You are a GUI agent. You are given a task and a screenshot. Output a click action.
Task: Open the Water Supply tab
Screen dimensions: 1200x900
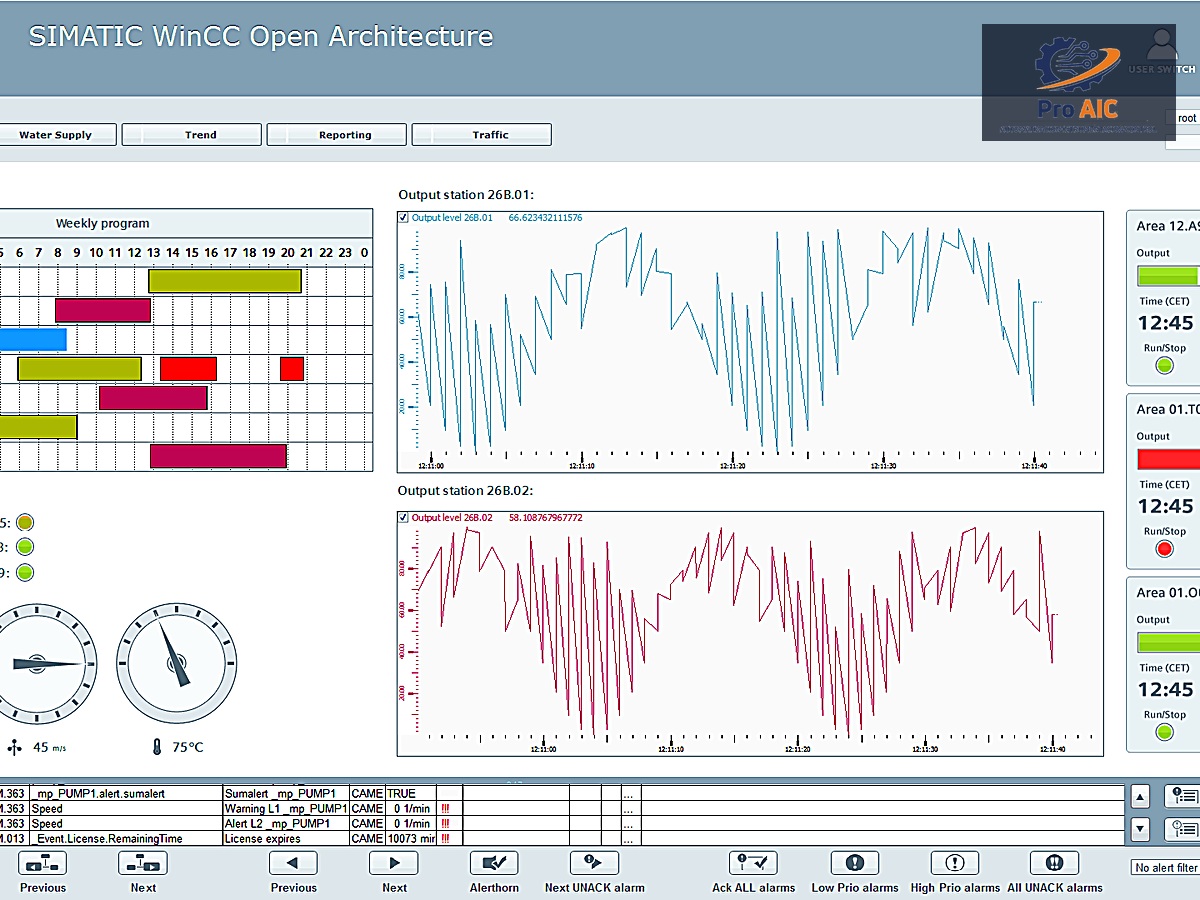(58, 135)
